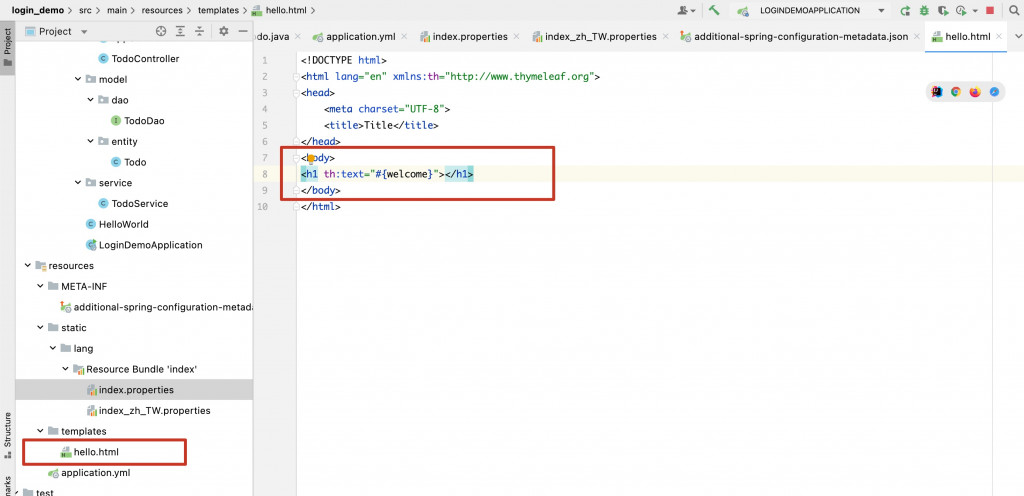Screen dimensions: 1024x496
Task: Hide the Project tool window
Action: click(x=242, y=31)
